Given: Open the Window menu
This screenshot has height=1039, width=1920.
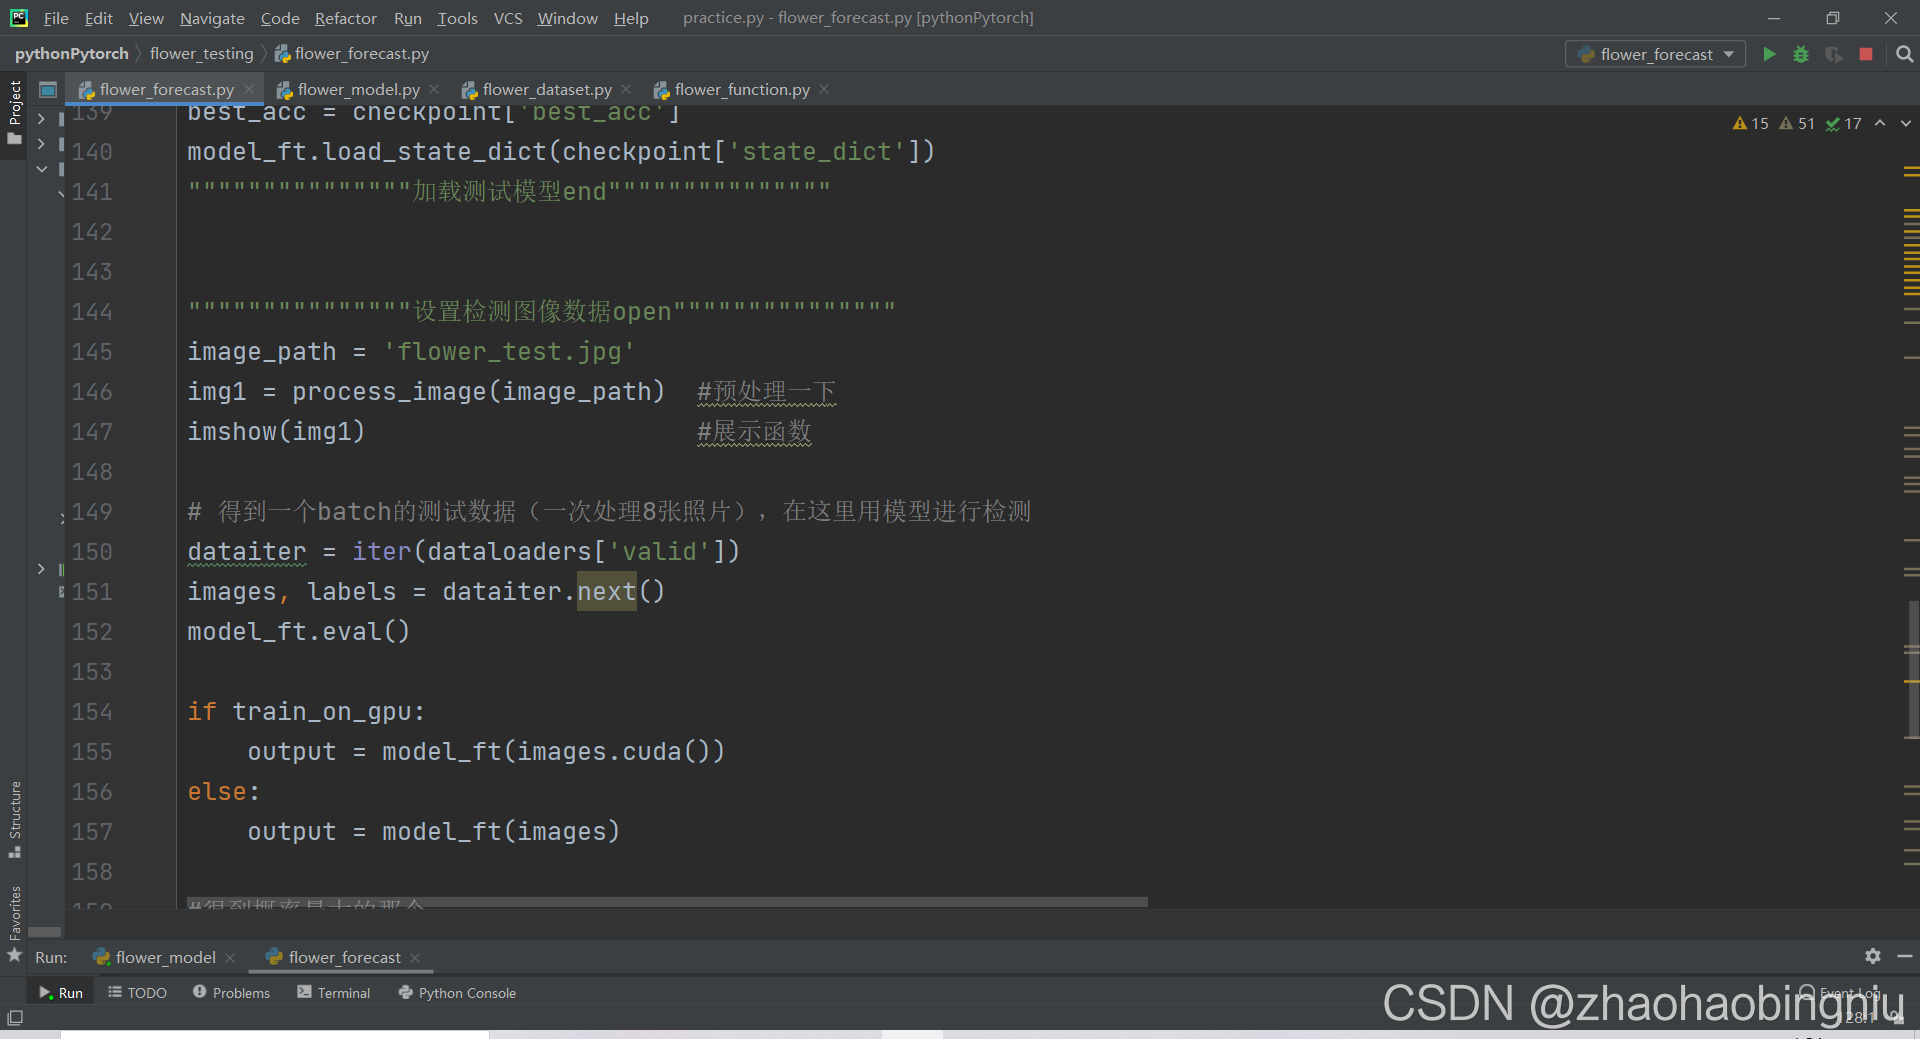Looking at the screenshot, I should 567,18.
